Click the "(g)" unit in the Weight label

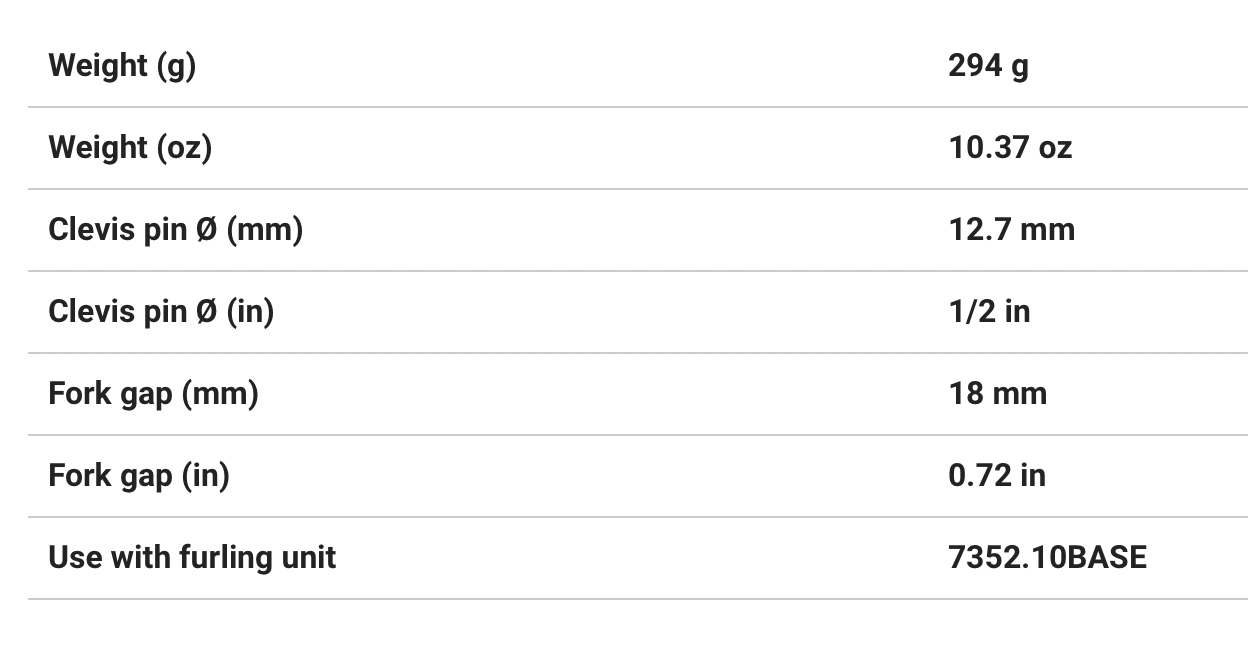tap(176, 66)
